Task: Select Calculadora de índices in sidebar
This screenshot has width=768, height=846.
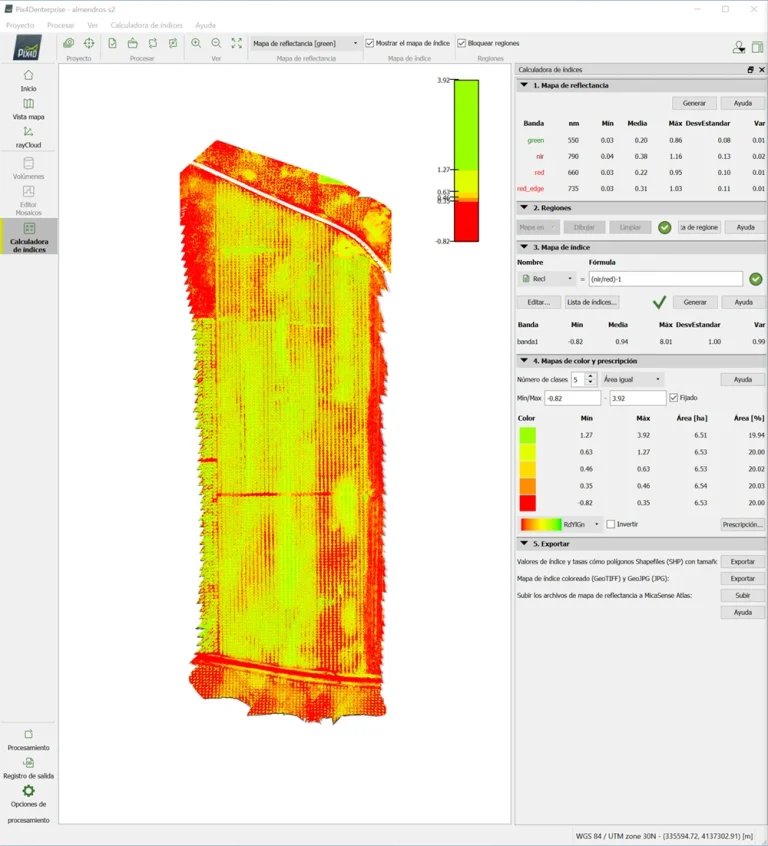Action: point(29,236)
